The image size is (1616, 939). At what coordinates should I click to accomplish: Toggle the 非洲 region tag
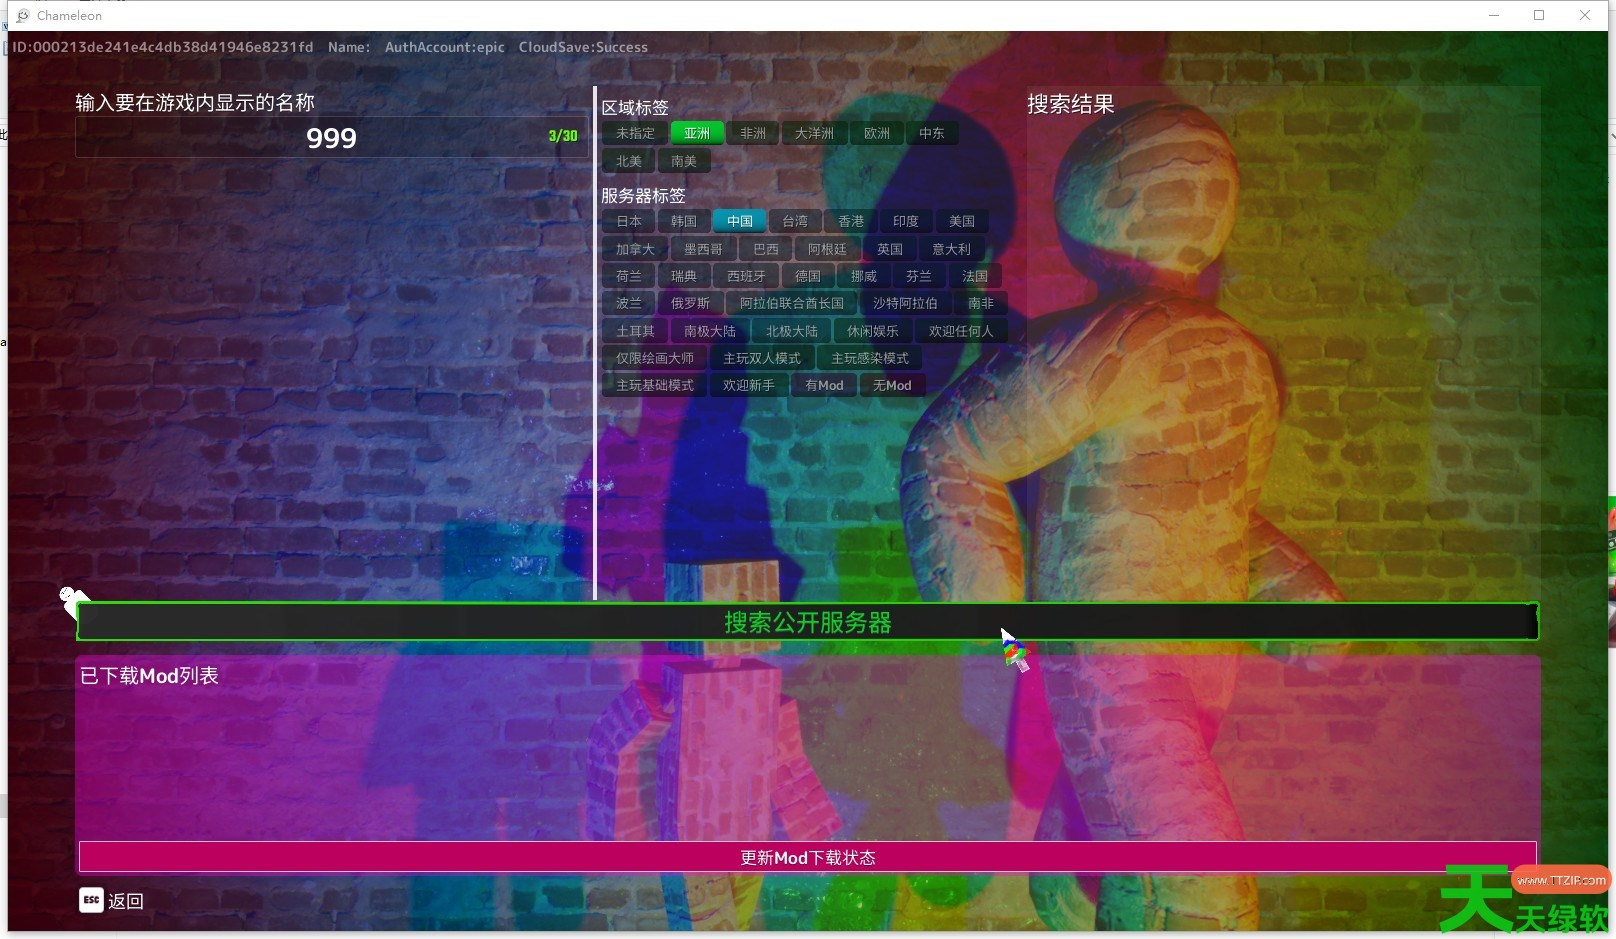tap(753, 133)
